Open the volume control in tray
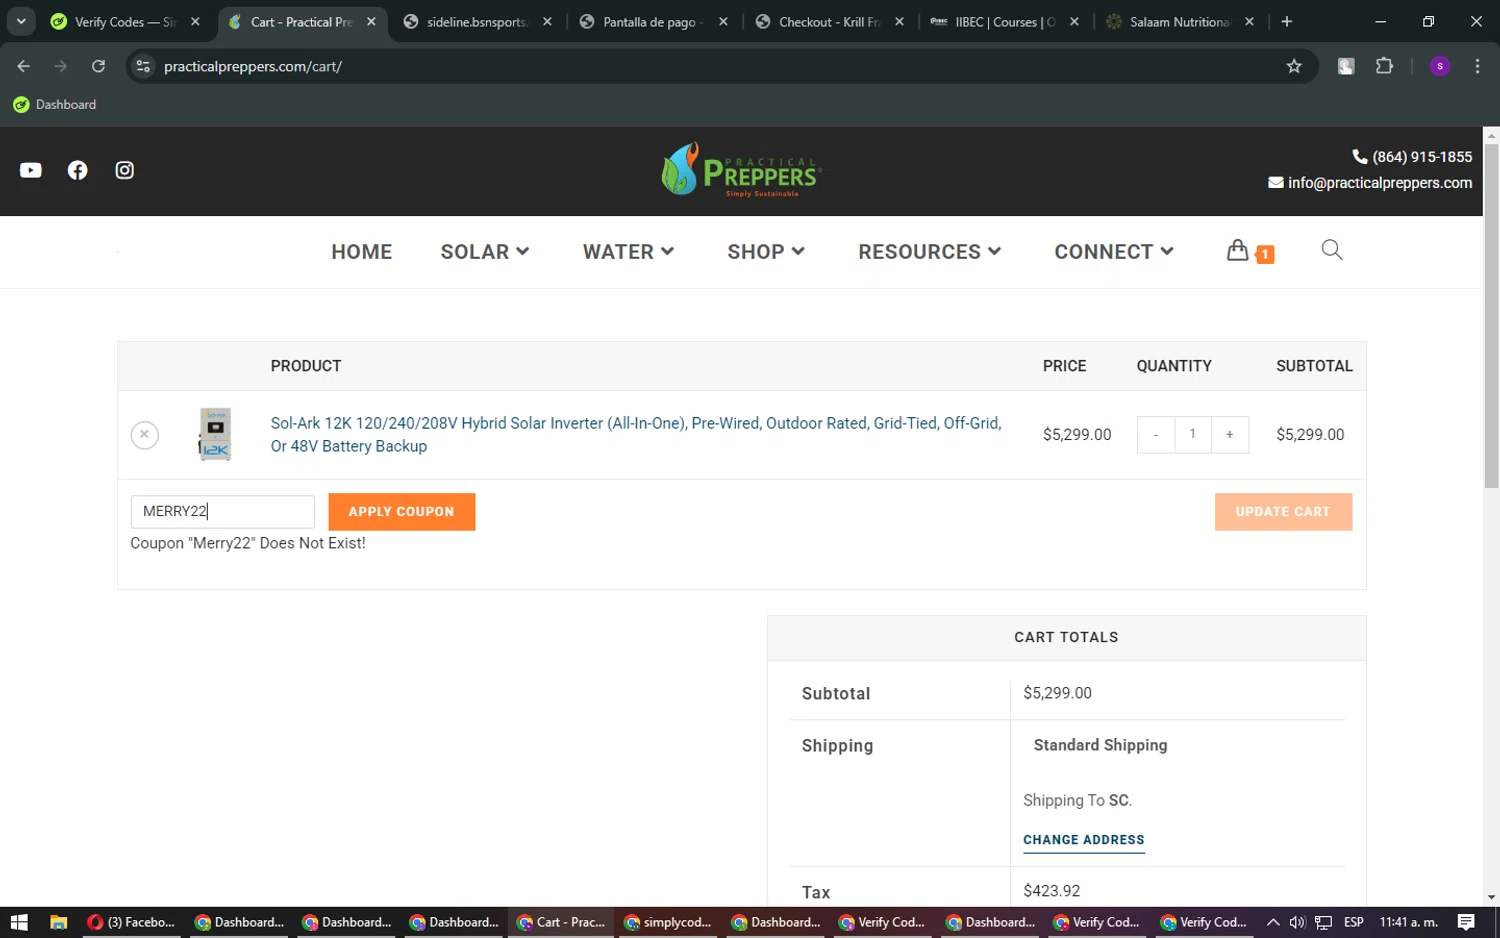The image size is (1500, 938). tap(1297, 922)
